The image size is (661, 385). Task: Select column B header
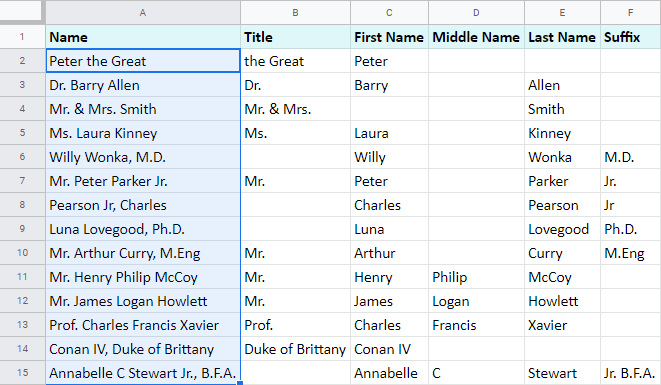[x=296, y=12]
